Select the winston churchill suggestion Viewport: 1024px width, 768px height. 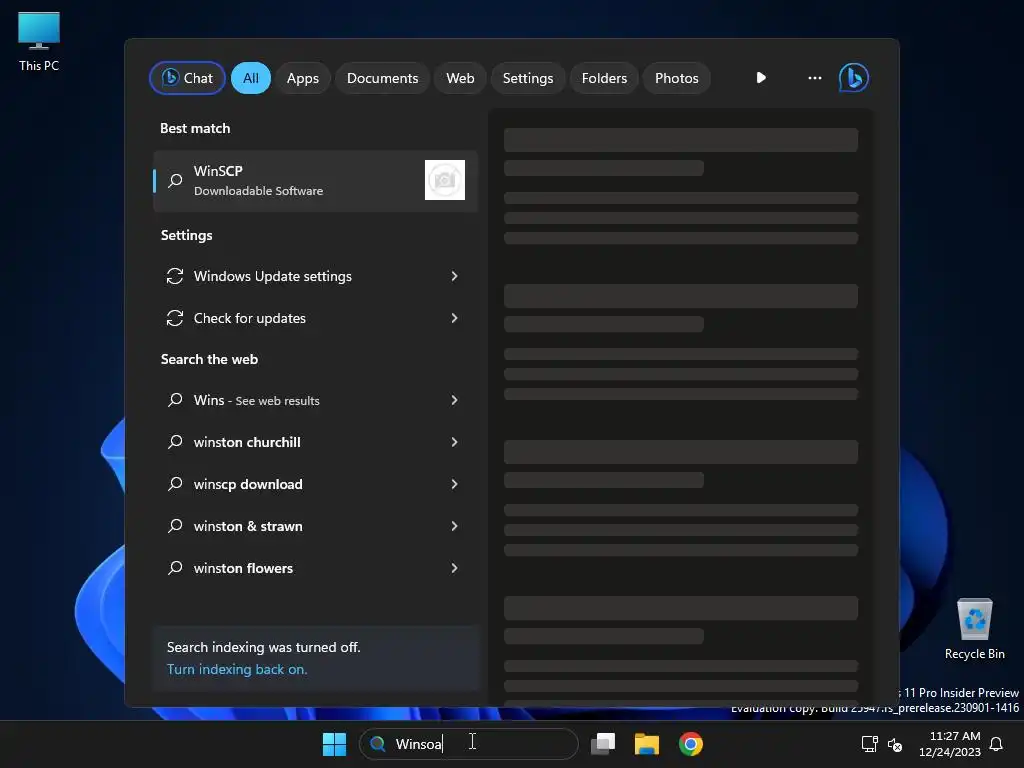pyautogui.click(x=315, y=442)
